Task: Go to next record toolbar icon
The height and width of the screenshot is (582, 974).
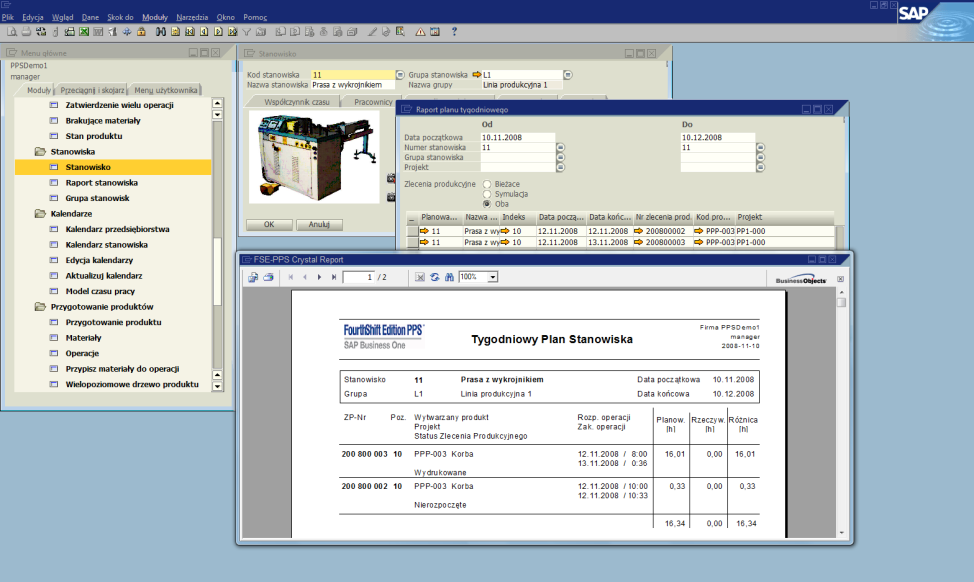Action: pos(218,32)
